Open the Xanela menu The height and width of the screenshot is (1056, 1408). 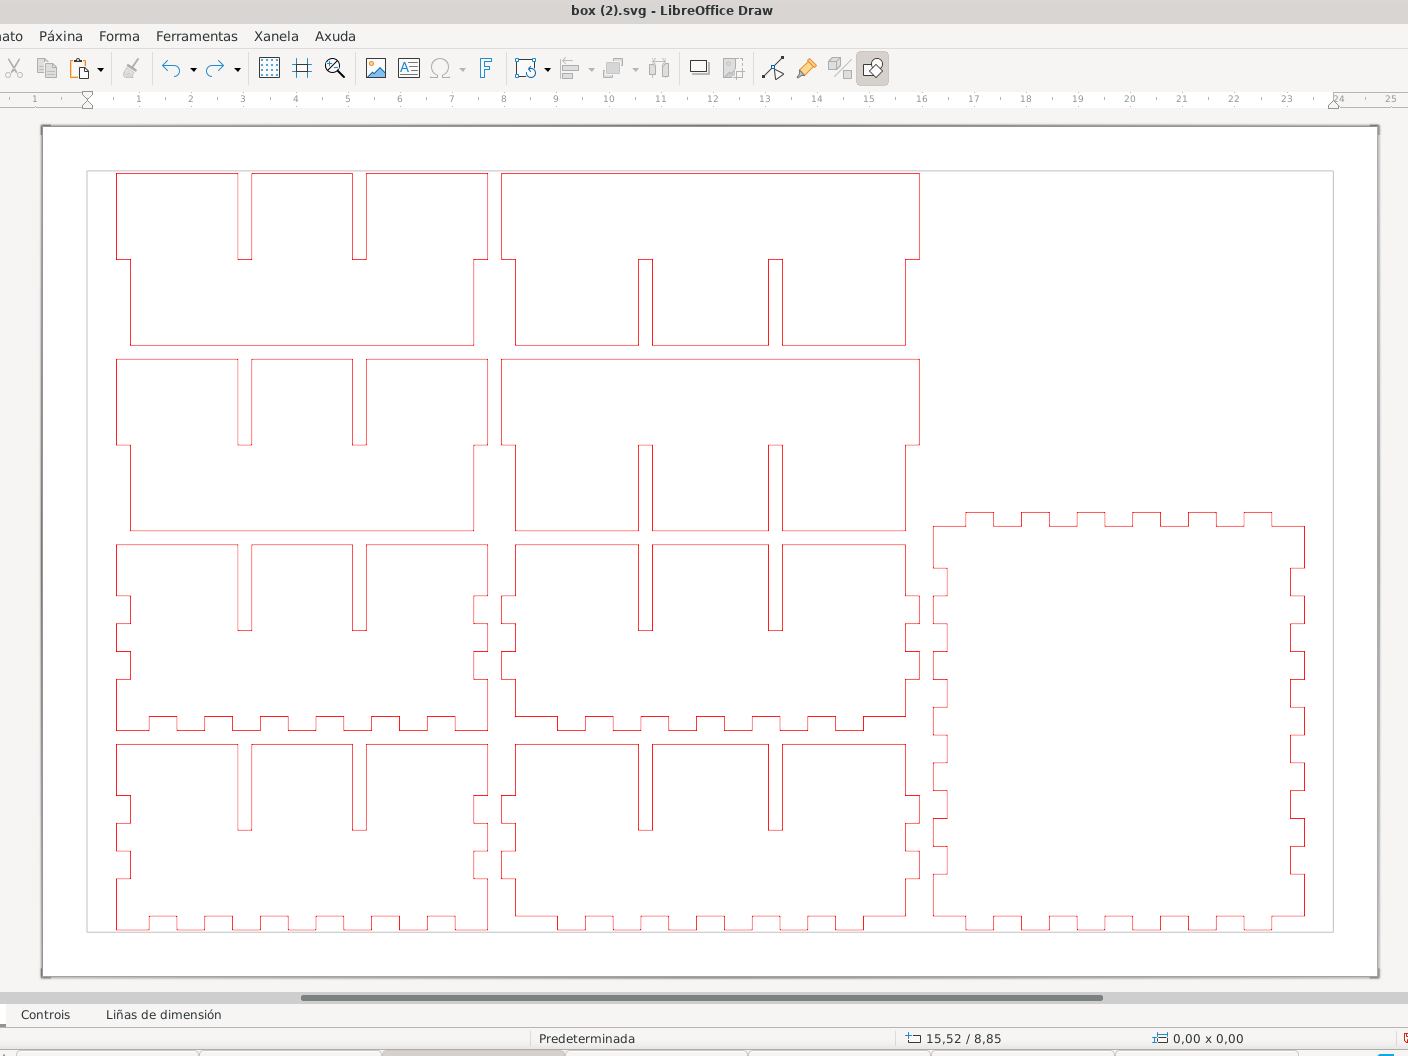(276, 36)
